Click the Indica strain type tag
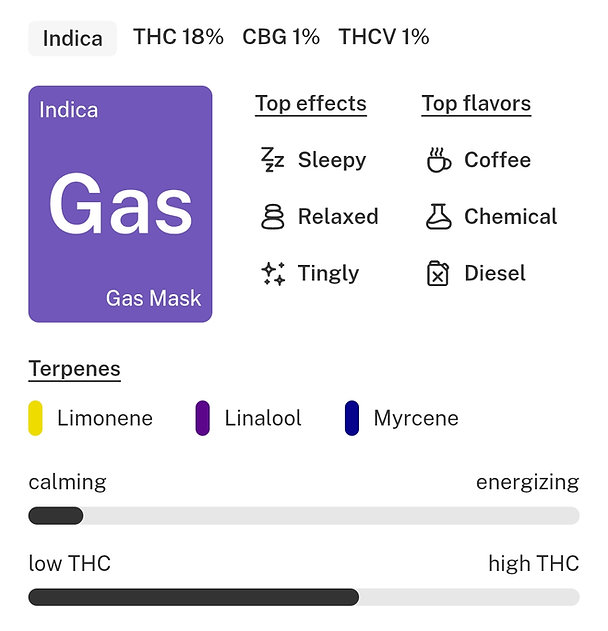 pyautogui.click(x=73, y=38)
